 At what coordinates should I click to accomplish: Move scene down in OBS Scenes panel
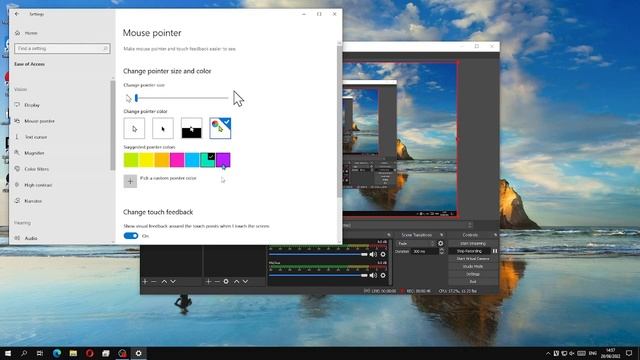click(173, 282)
